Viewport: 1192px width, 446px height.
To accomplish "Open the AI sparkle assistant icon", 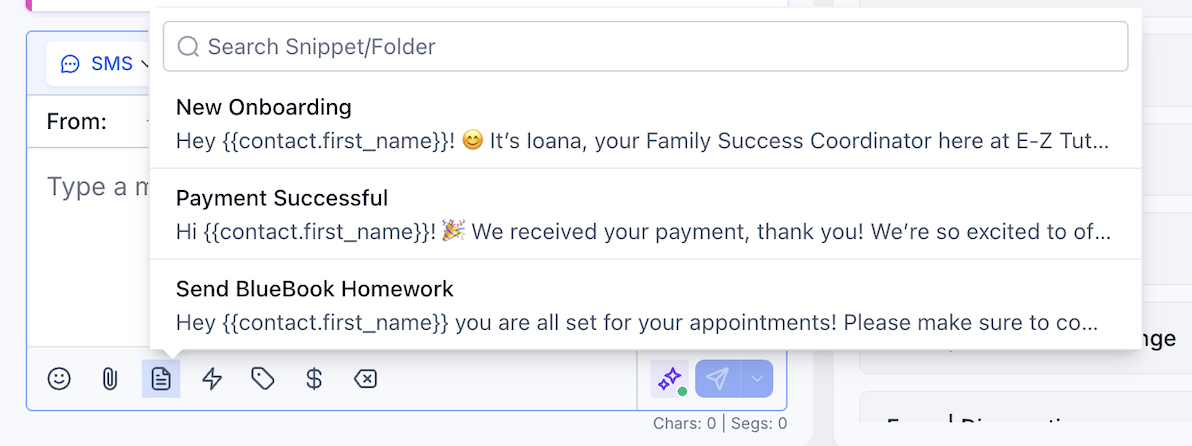I will (670, 378).
